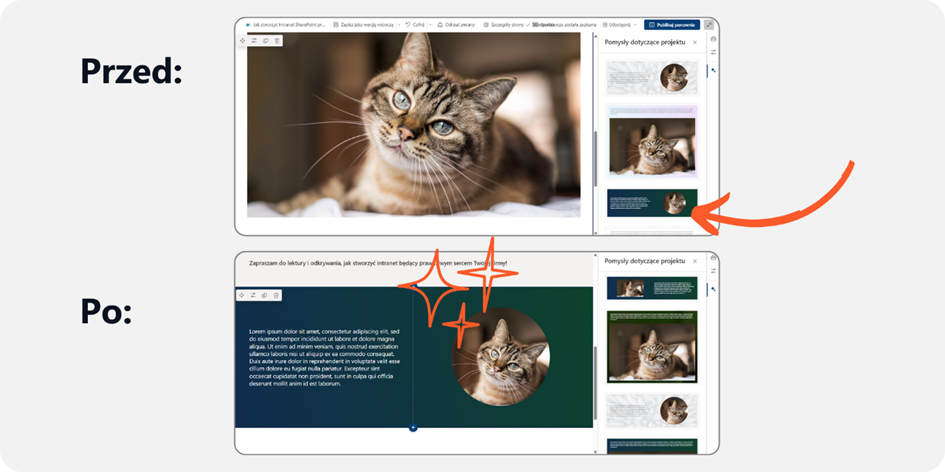Select the pastel gradient large-image design idea in Przed
The image size is (945, 472).
coord(651,142)
